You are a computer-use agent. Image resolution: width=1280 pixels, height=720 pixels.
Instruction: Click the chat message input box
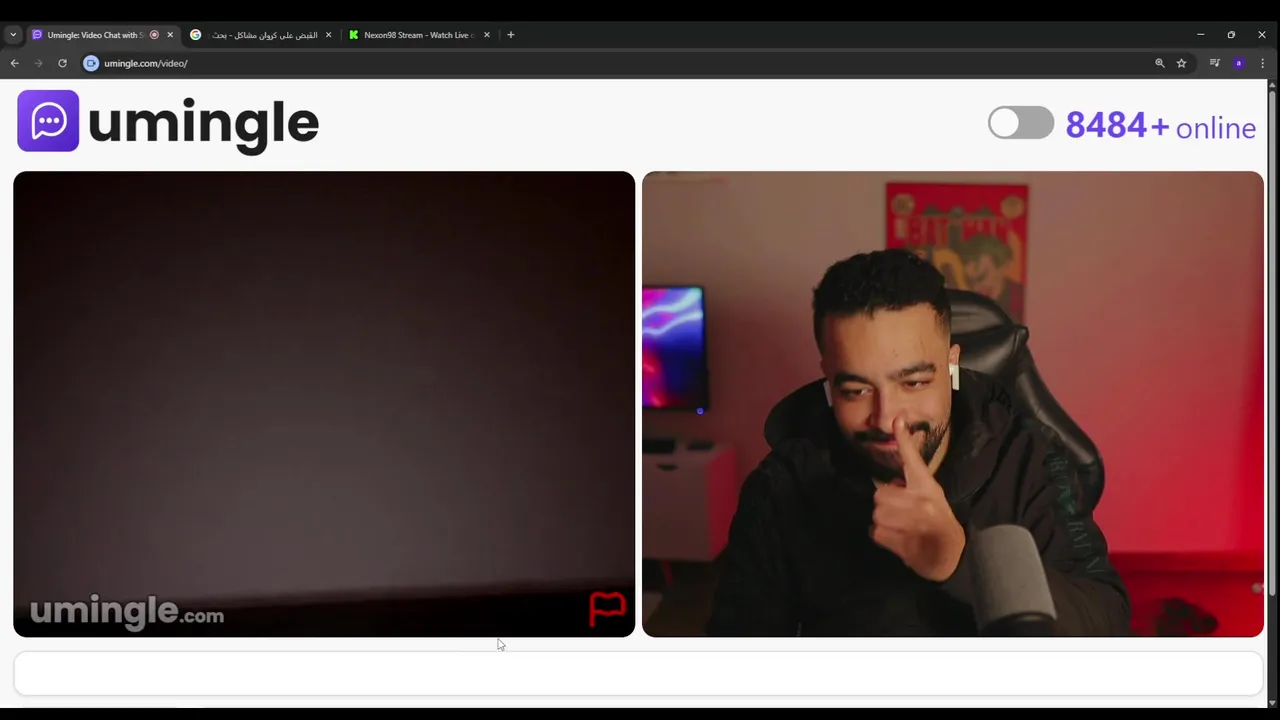tap(638, 673)
